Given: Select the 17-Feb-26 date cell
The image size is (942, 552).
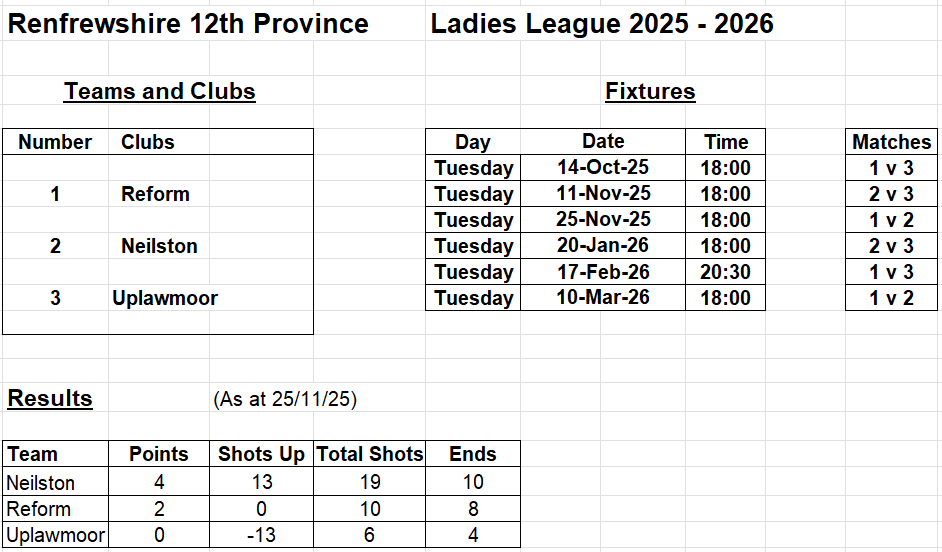Looking at the screenshot, I should (603, 272).
